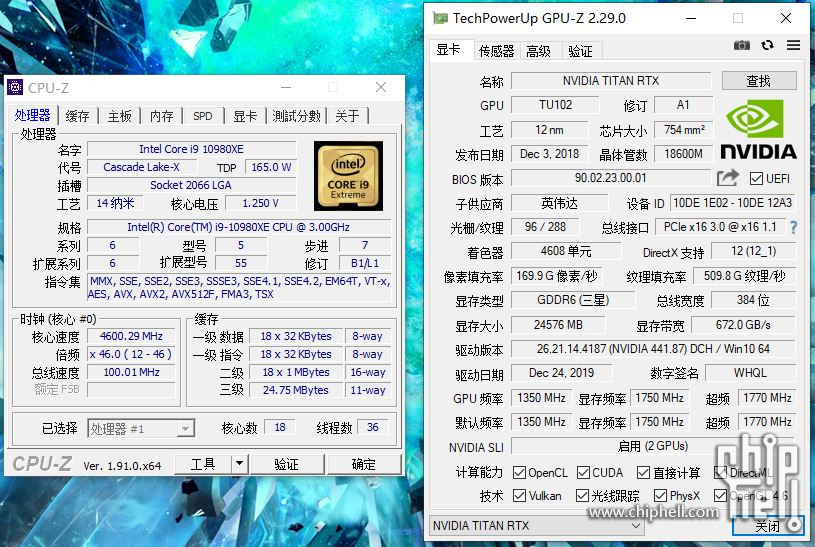This screenshot has width=815, height=547.
Task: Click the Socket 2066 LGA value
Action: 191,185
